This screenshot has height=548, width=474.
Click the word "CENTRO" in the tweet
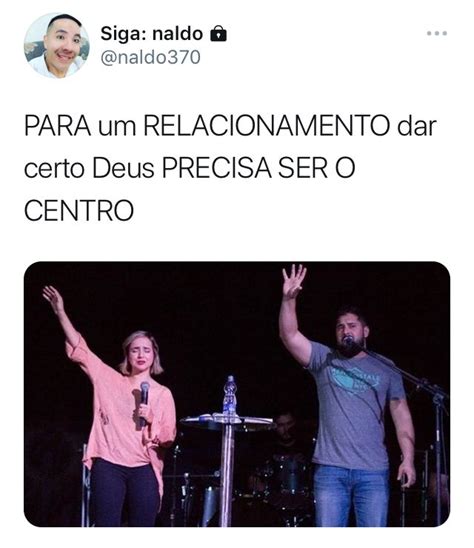pyautogui.click(x=79, y=210)
